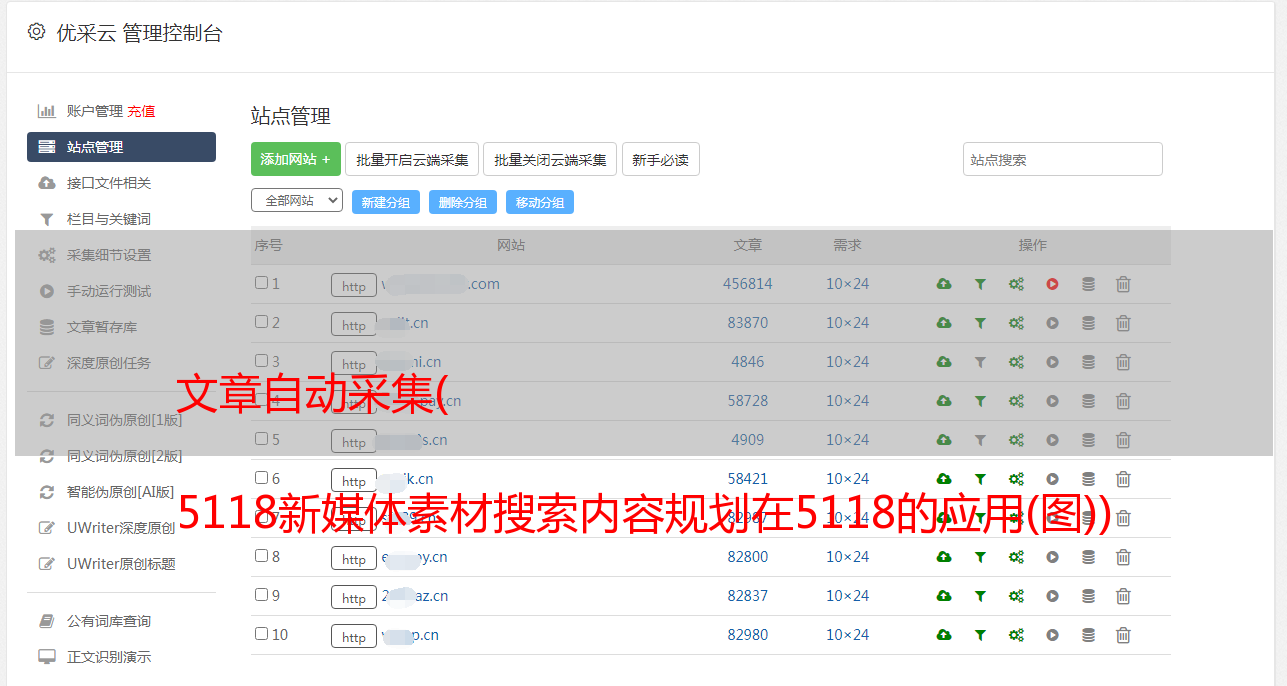Tick the checkbox for site row 2
Viewport: 1287px width, 686px height.
pyautogui.click(x=261, y=322)
